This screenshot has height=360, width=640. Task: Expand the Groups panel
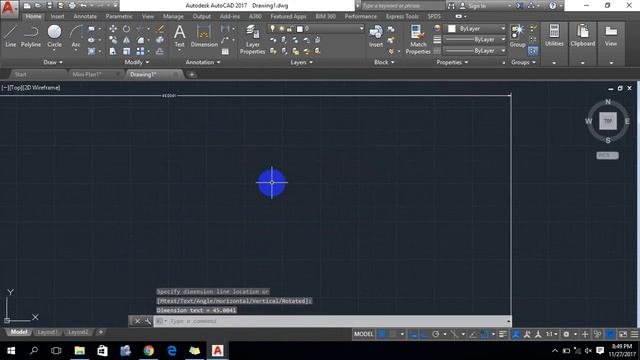tap(523, 62)
